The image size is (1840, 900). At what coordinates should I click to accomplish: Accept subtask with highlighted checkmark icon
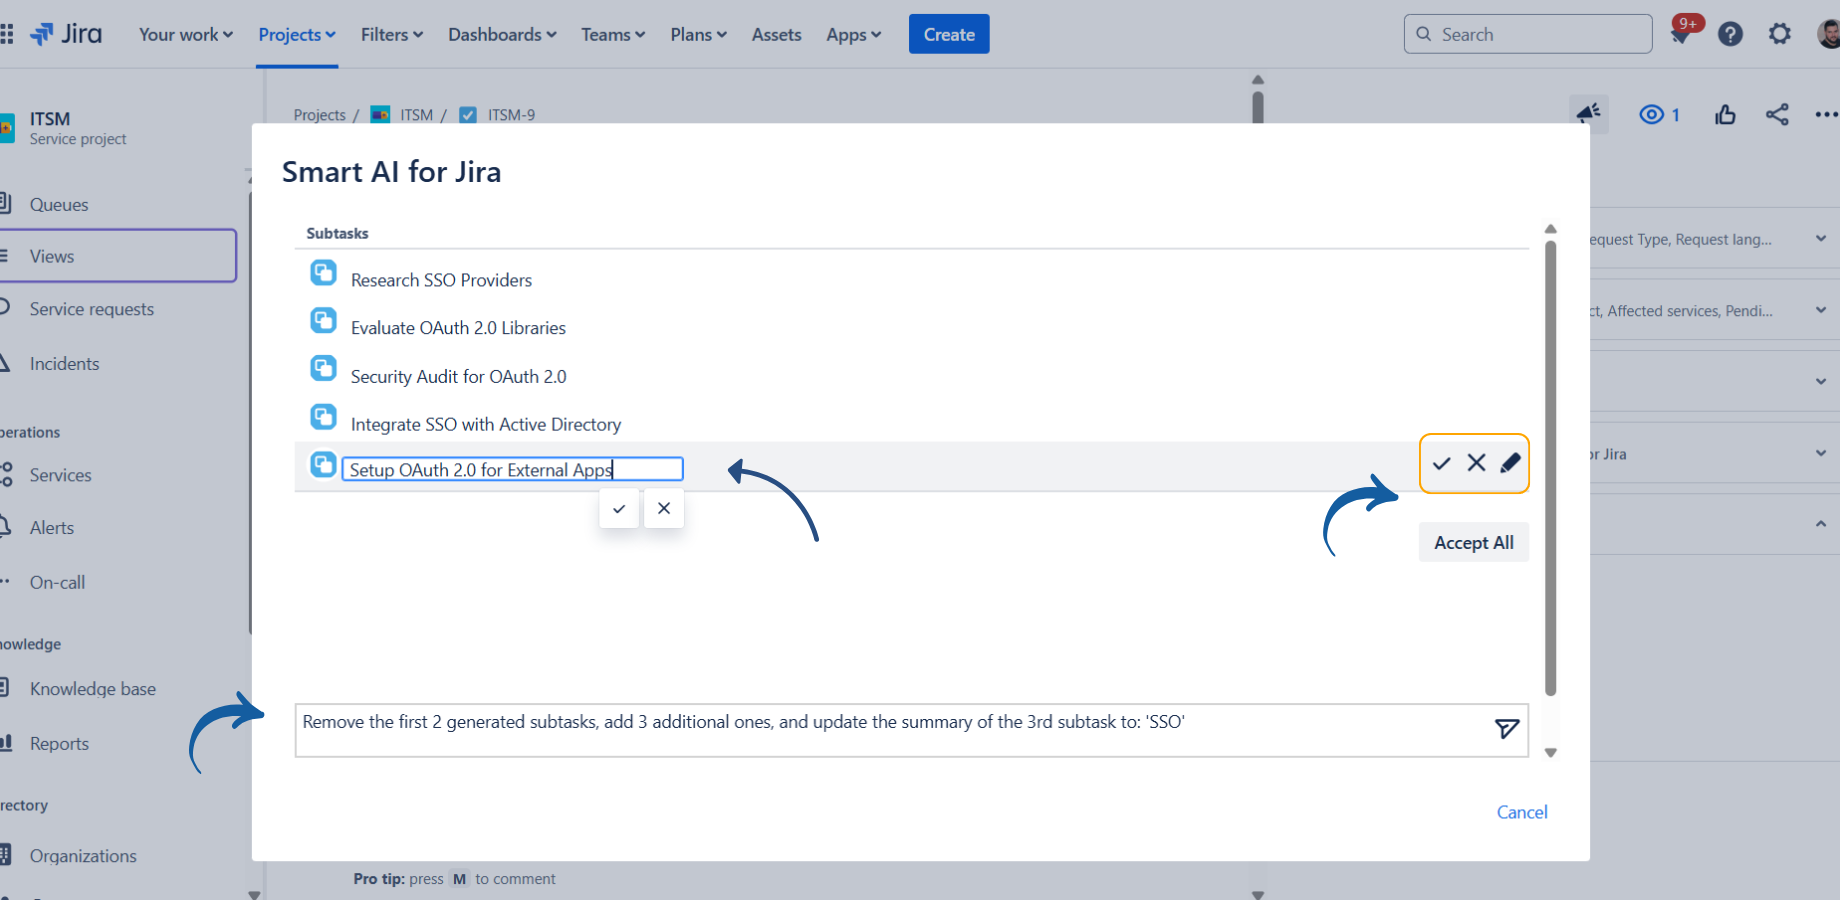pos(1441,463)
